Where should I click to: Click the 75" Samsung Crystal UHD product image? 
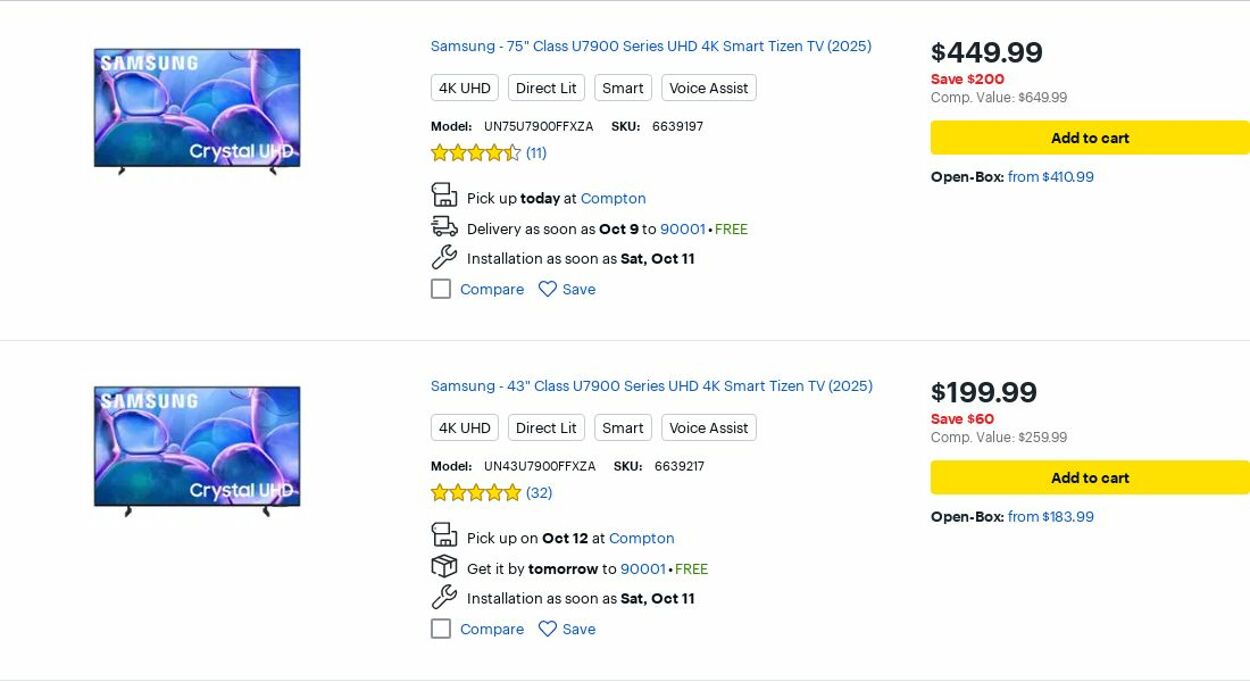(x=197, y=110)
